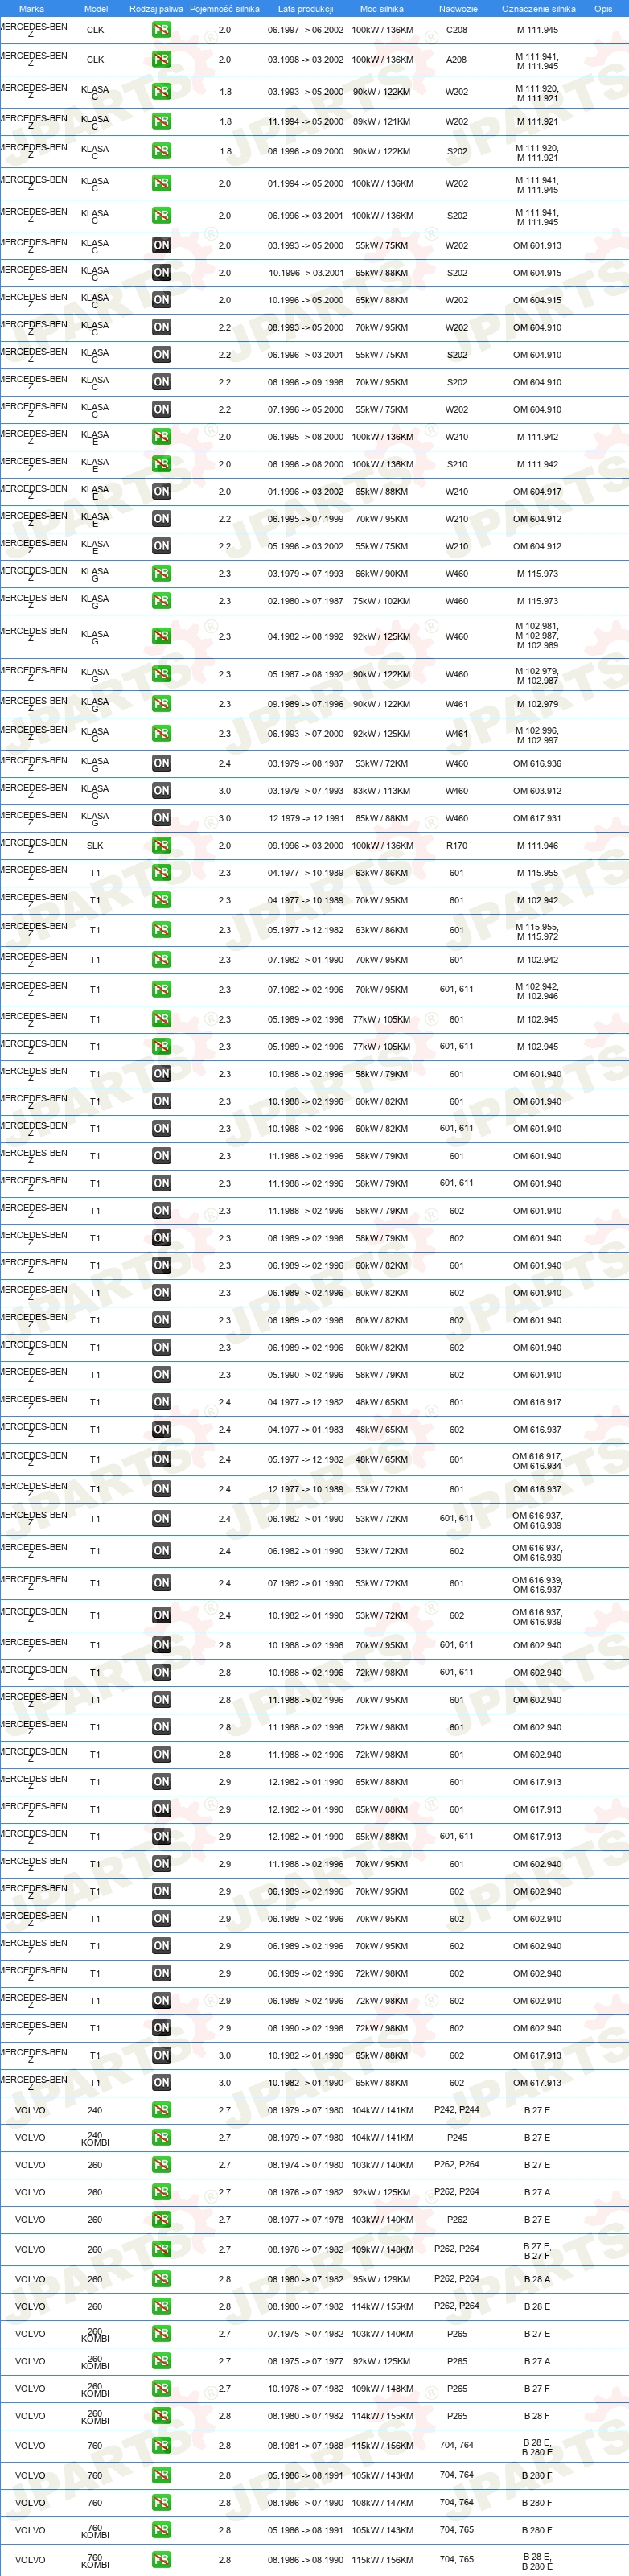Click engine code OM 601.913

pos(538,245)
